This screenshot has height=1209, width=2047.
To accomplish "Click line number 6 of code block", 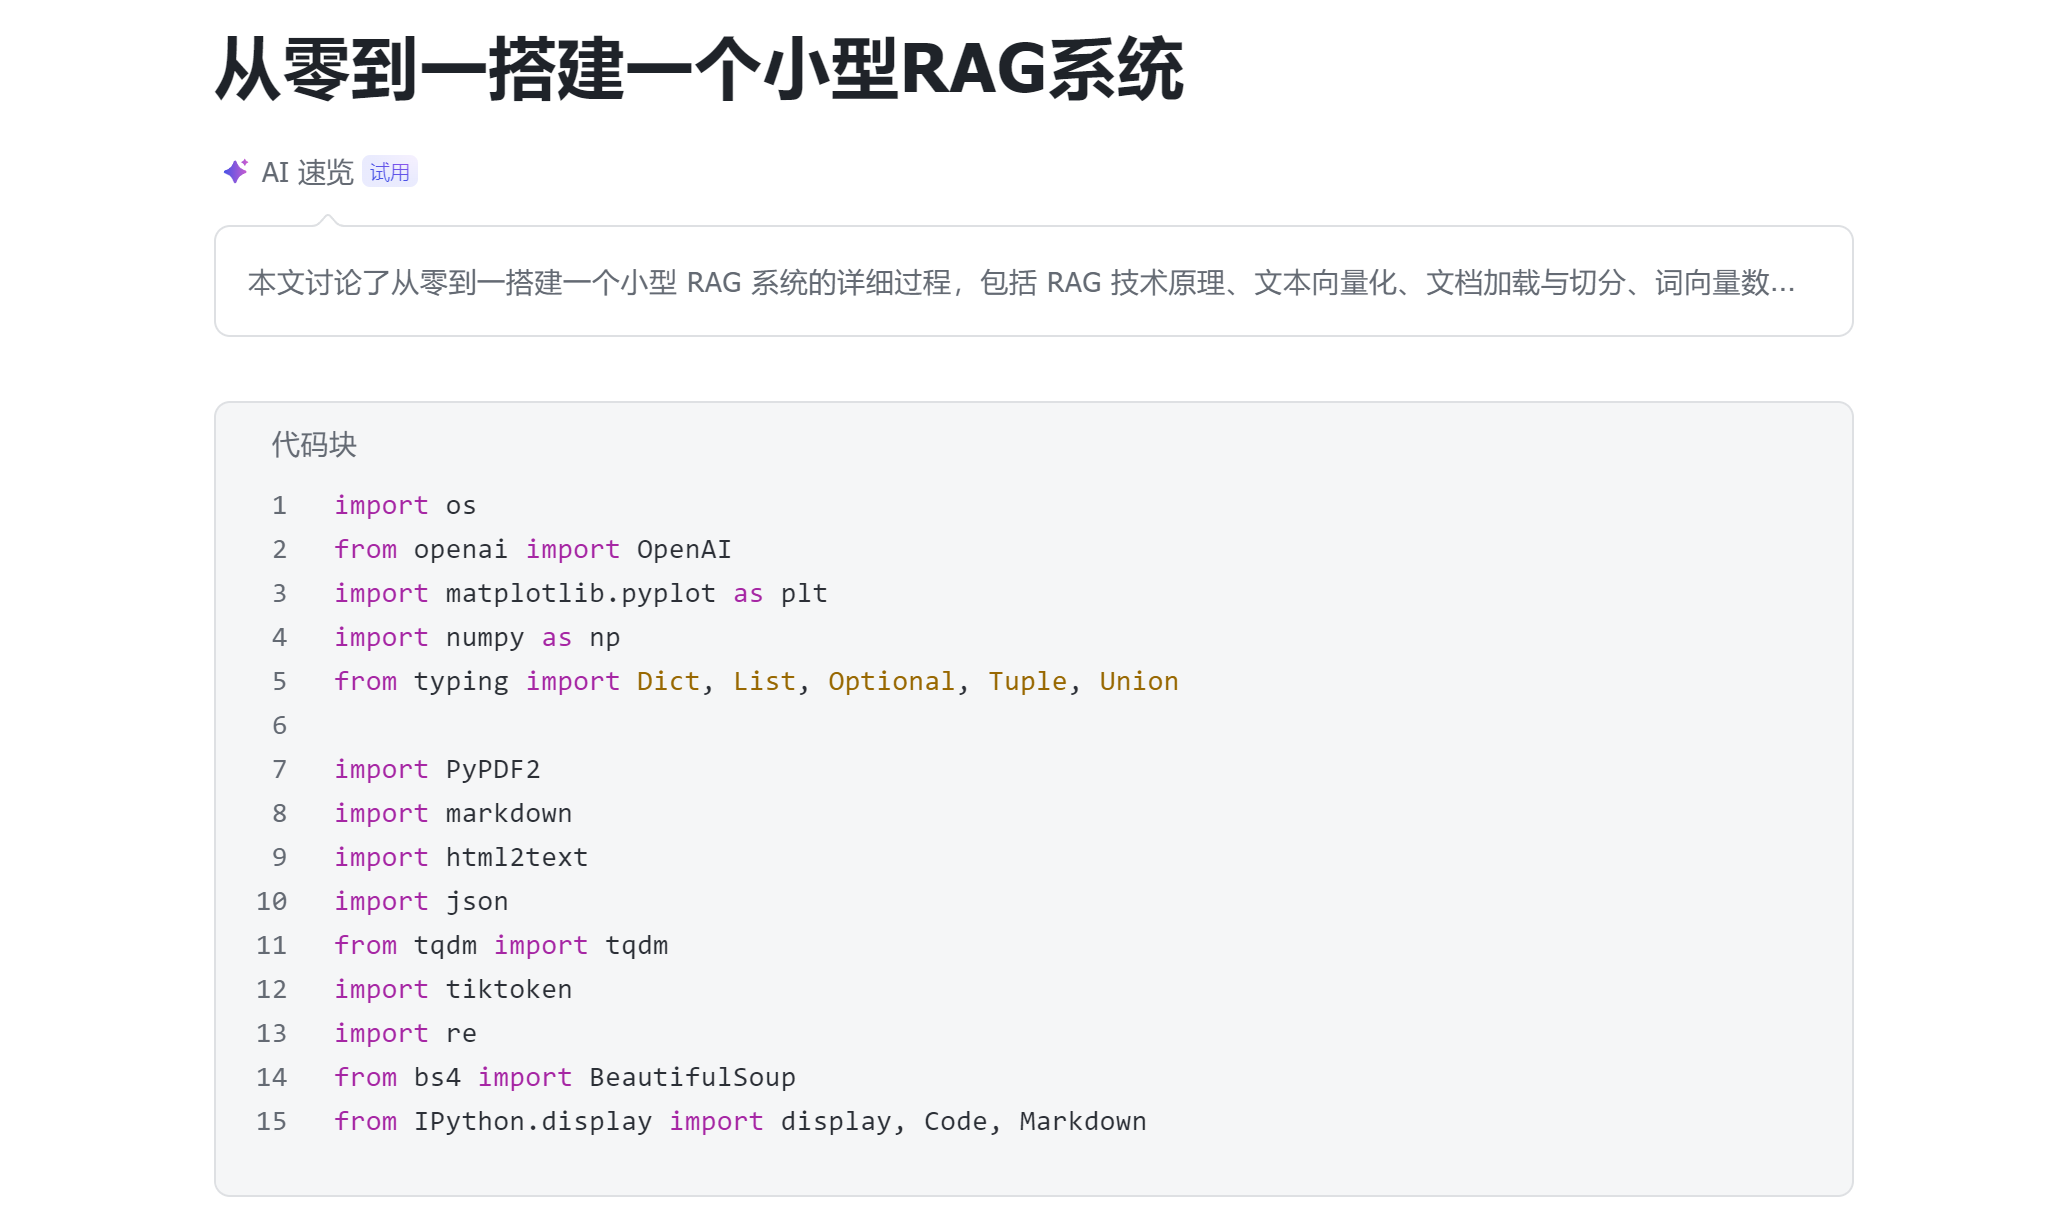I will 279,726.
